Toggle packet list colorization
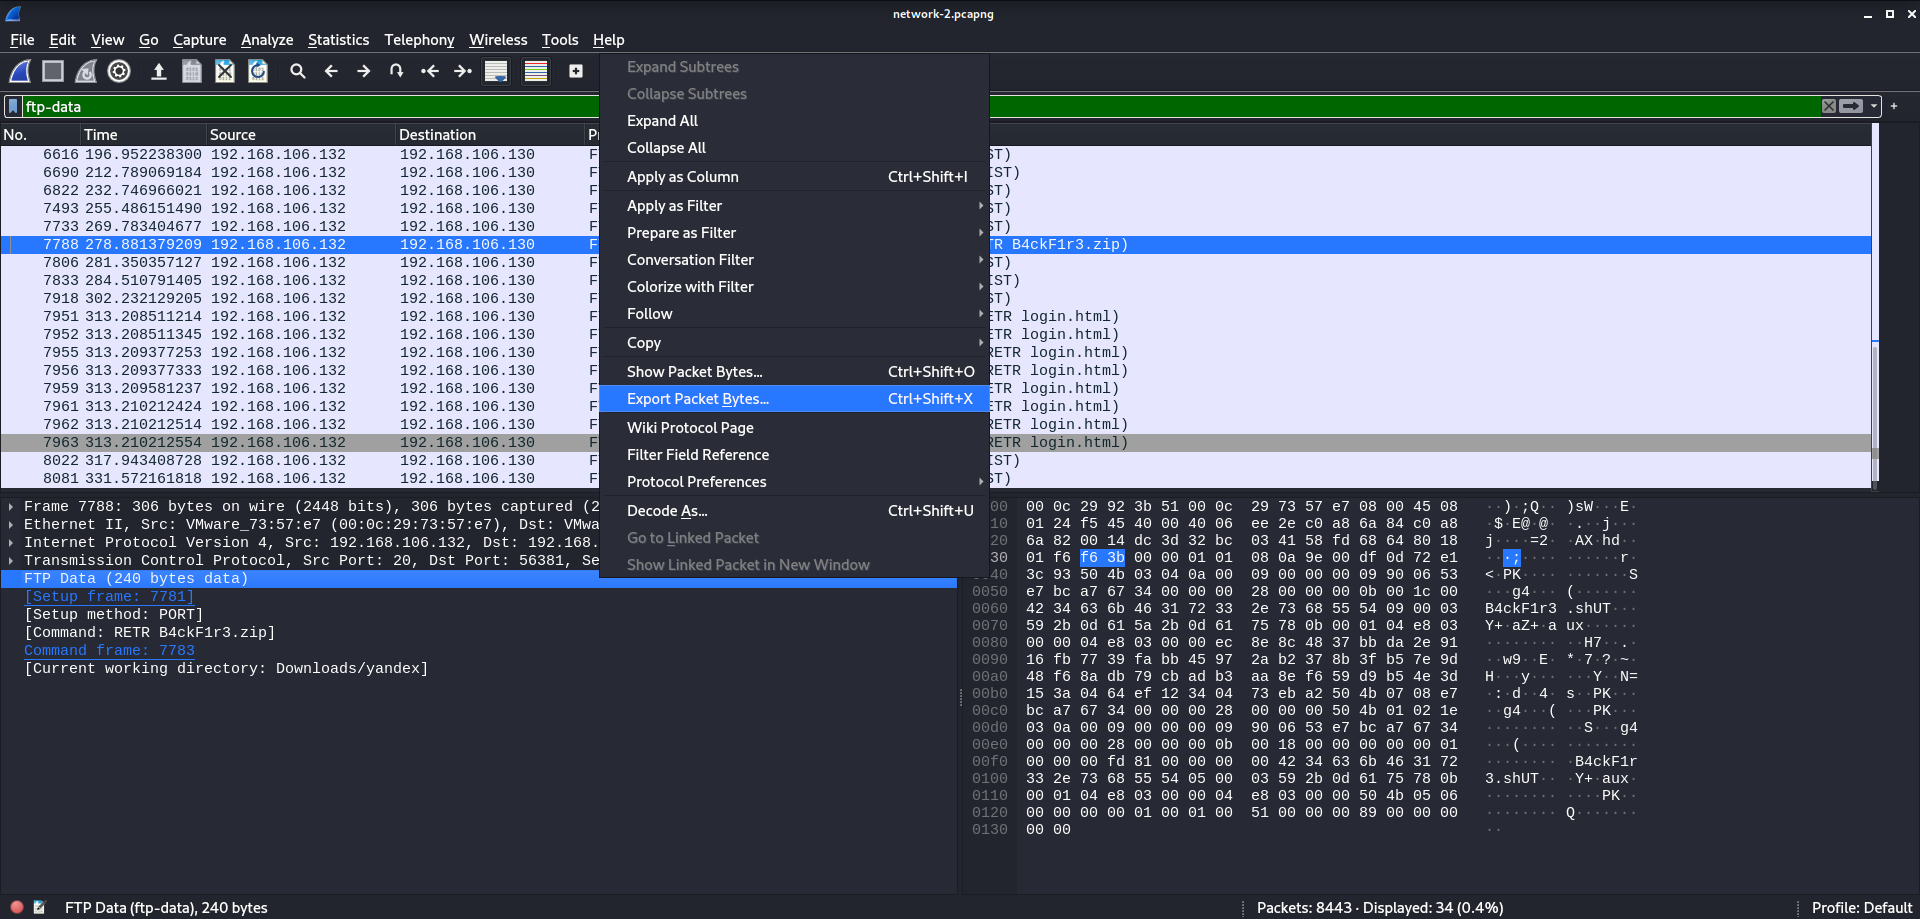 (x=536, y=71)
